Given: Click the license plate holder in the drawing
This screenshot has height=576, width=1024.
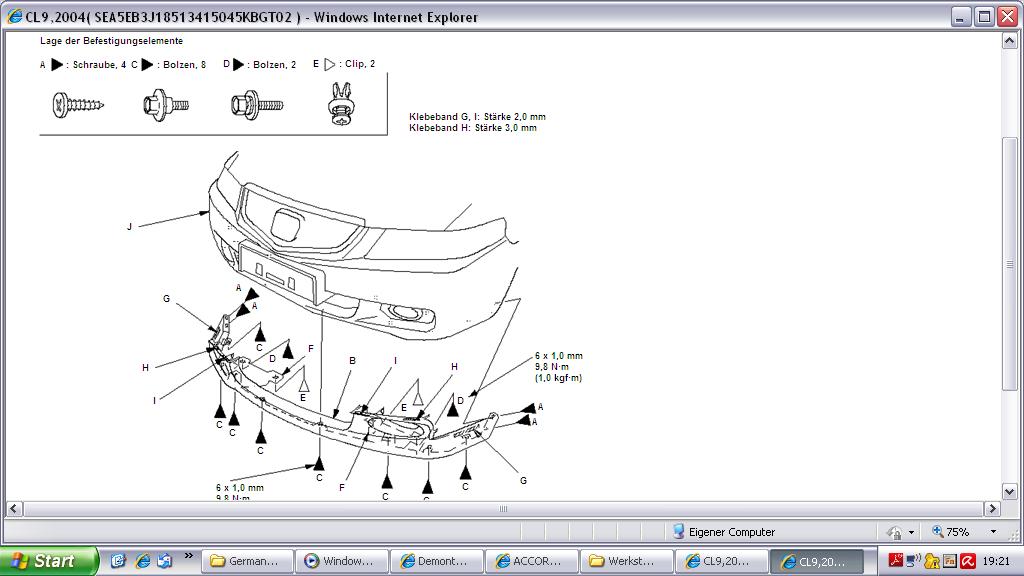Looking at the screenshot, I should point(281,275).
